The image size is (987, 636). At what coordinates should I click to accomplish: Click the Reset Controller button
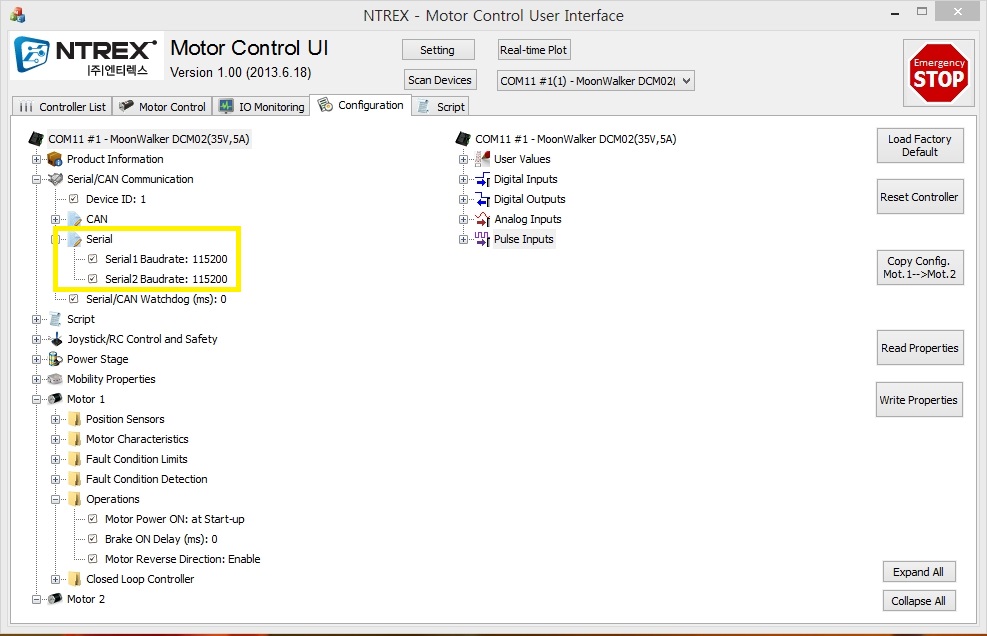pyautogui.click(x=920, y=197)
